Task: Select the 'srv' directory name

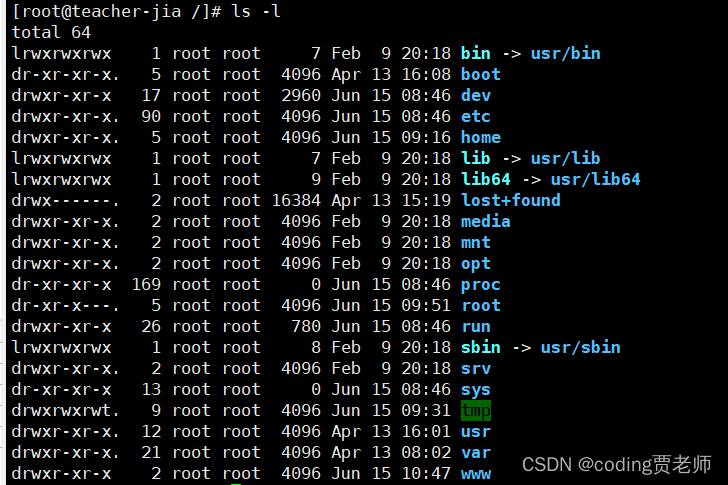Action: click(475, 369)
